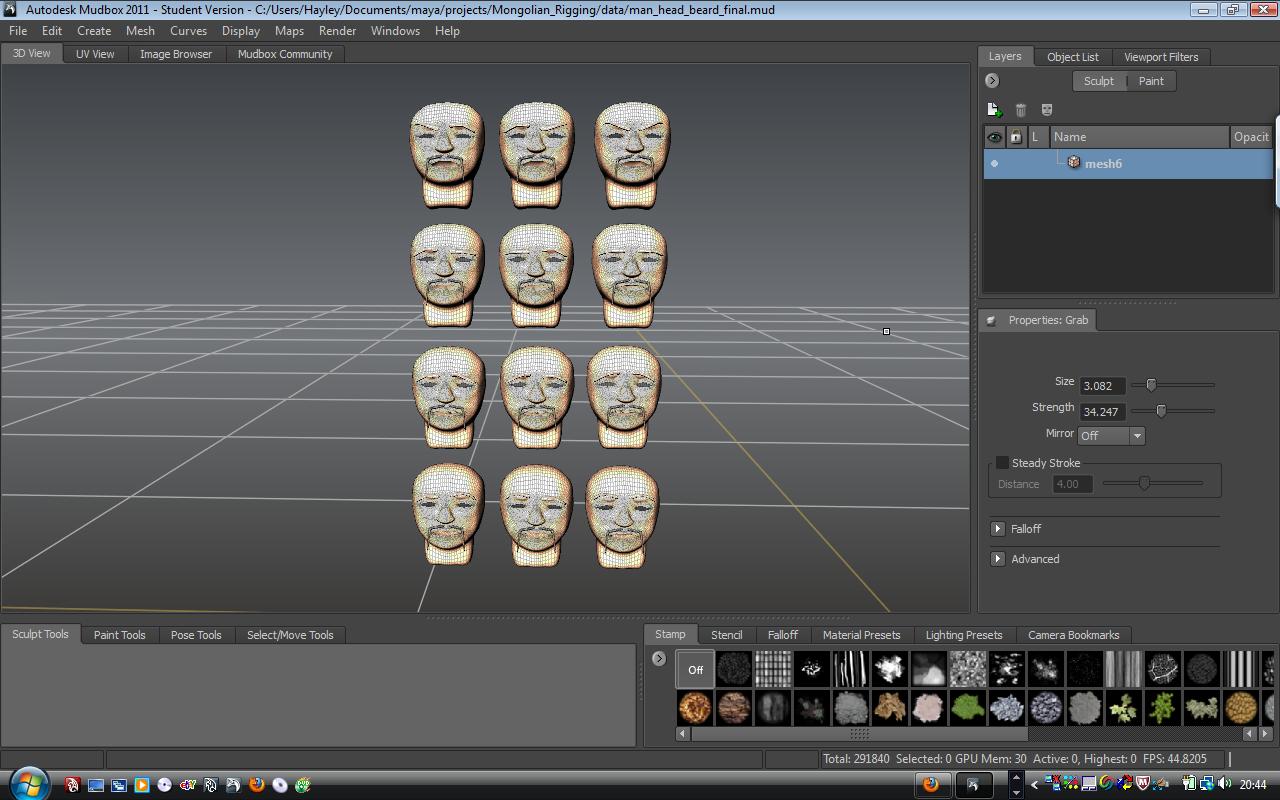Viewport: 1280px width, 800px height.
Task: Toggle visibility dot of mesh6 layer
Action: (994, 163)
